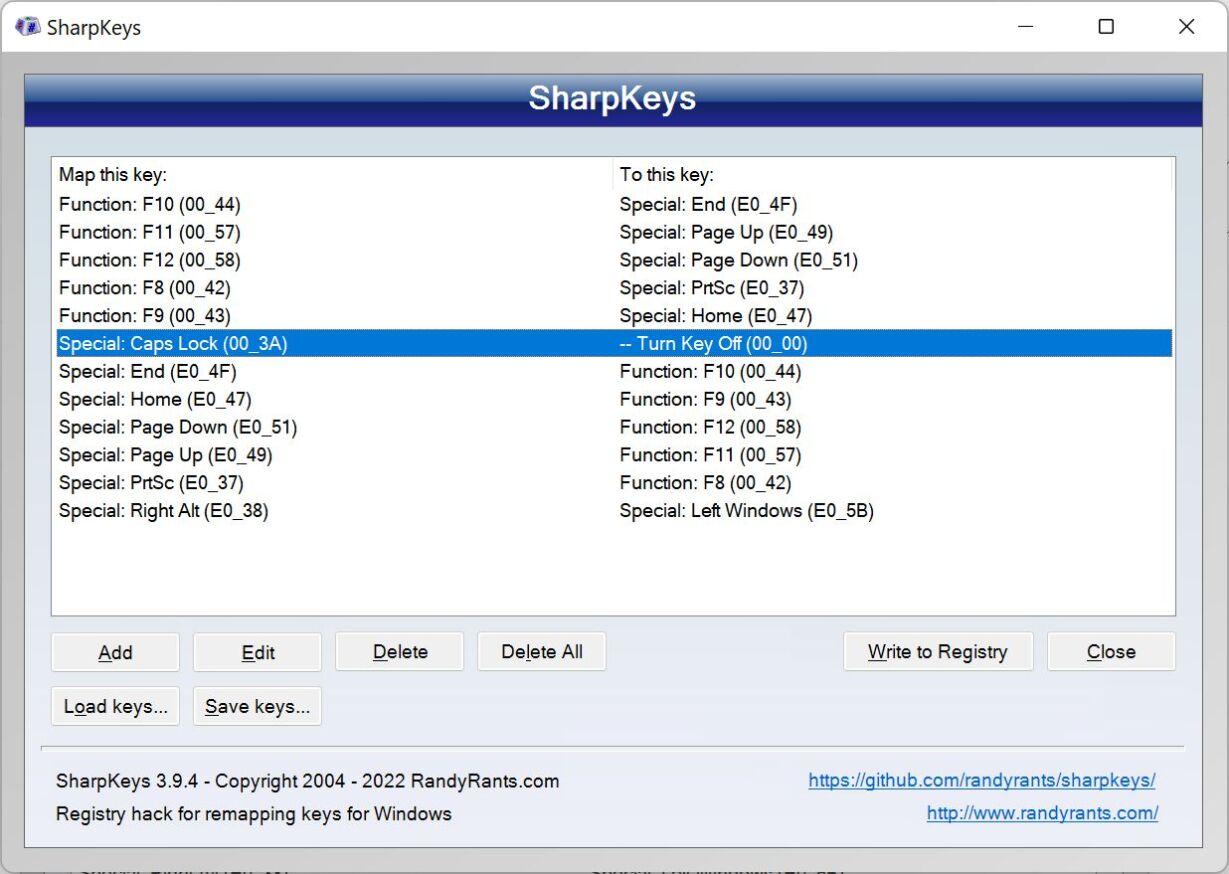This screenshot has height=874, width=1229.
Task: Select the F11 to Page Up mapping row
Action: (x=400, y=231)
